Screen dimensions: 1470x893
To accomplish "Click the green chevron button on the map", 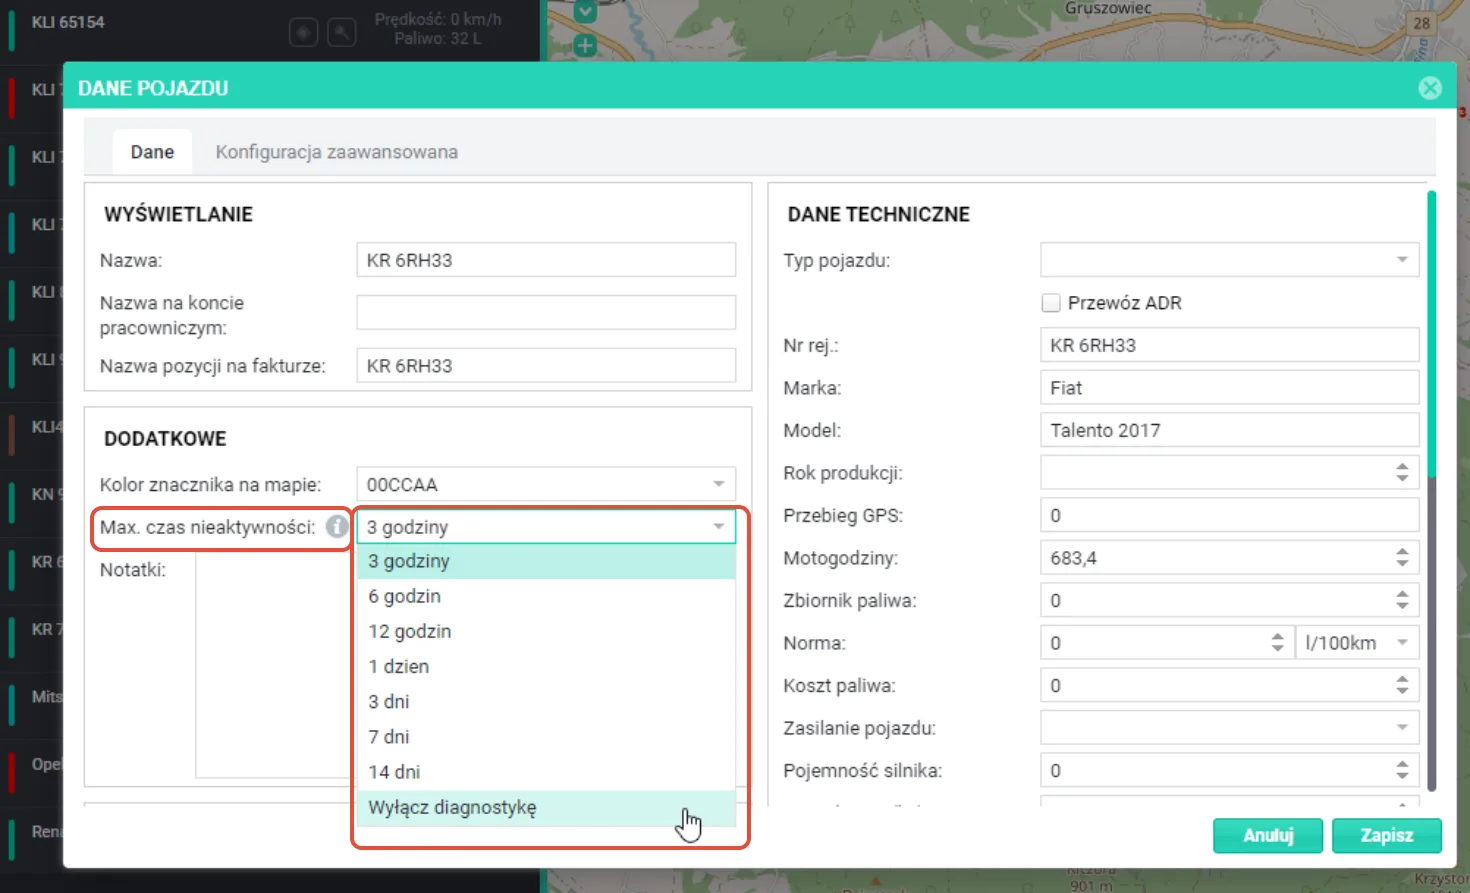I will [586, 11].
